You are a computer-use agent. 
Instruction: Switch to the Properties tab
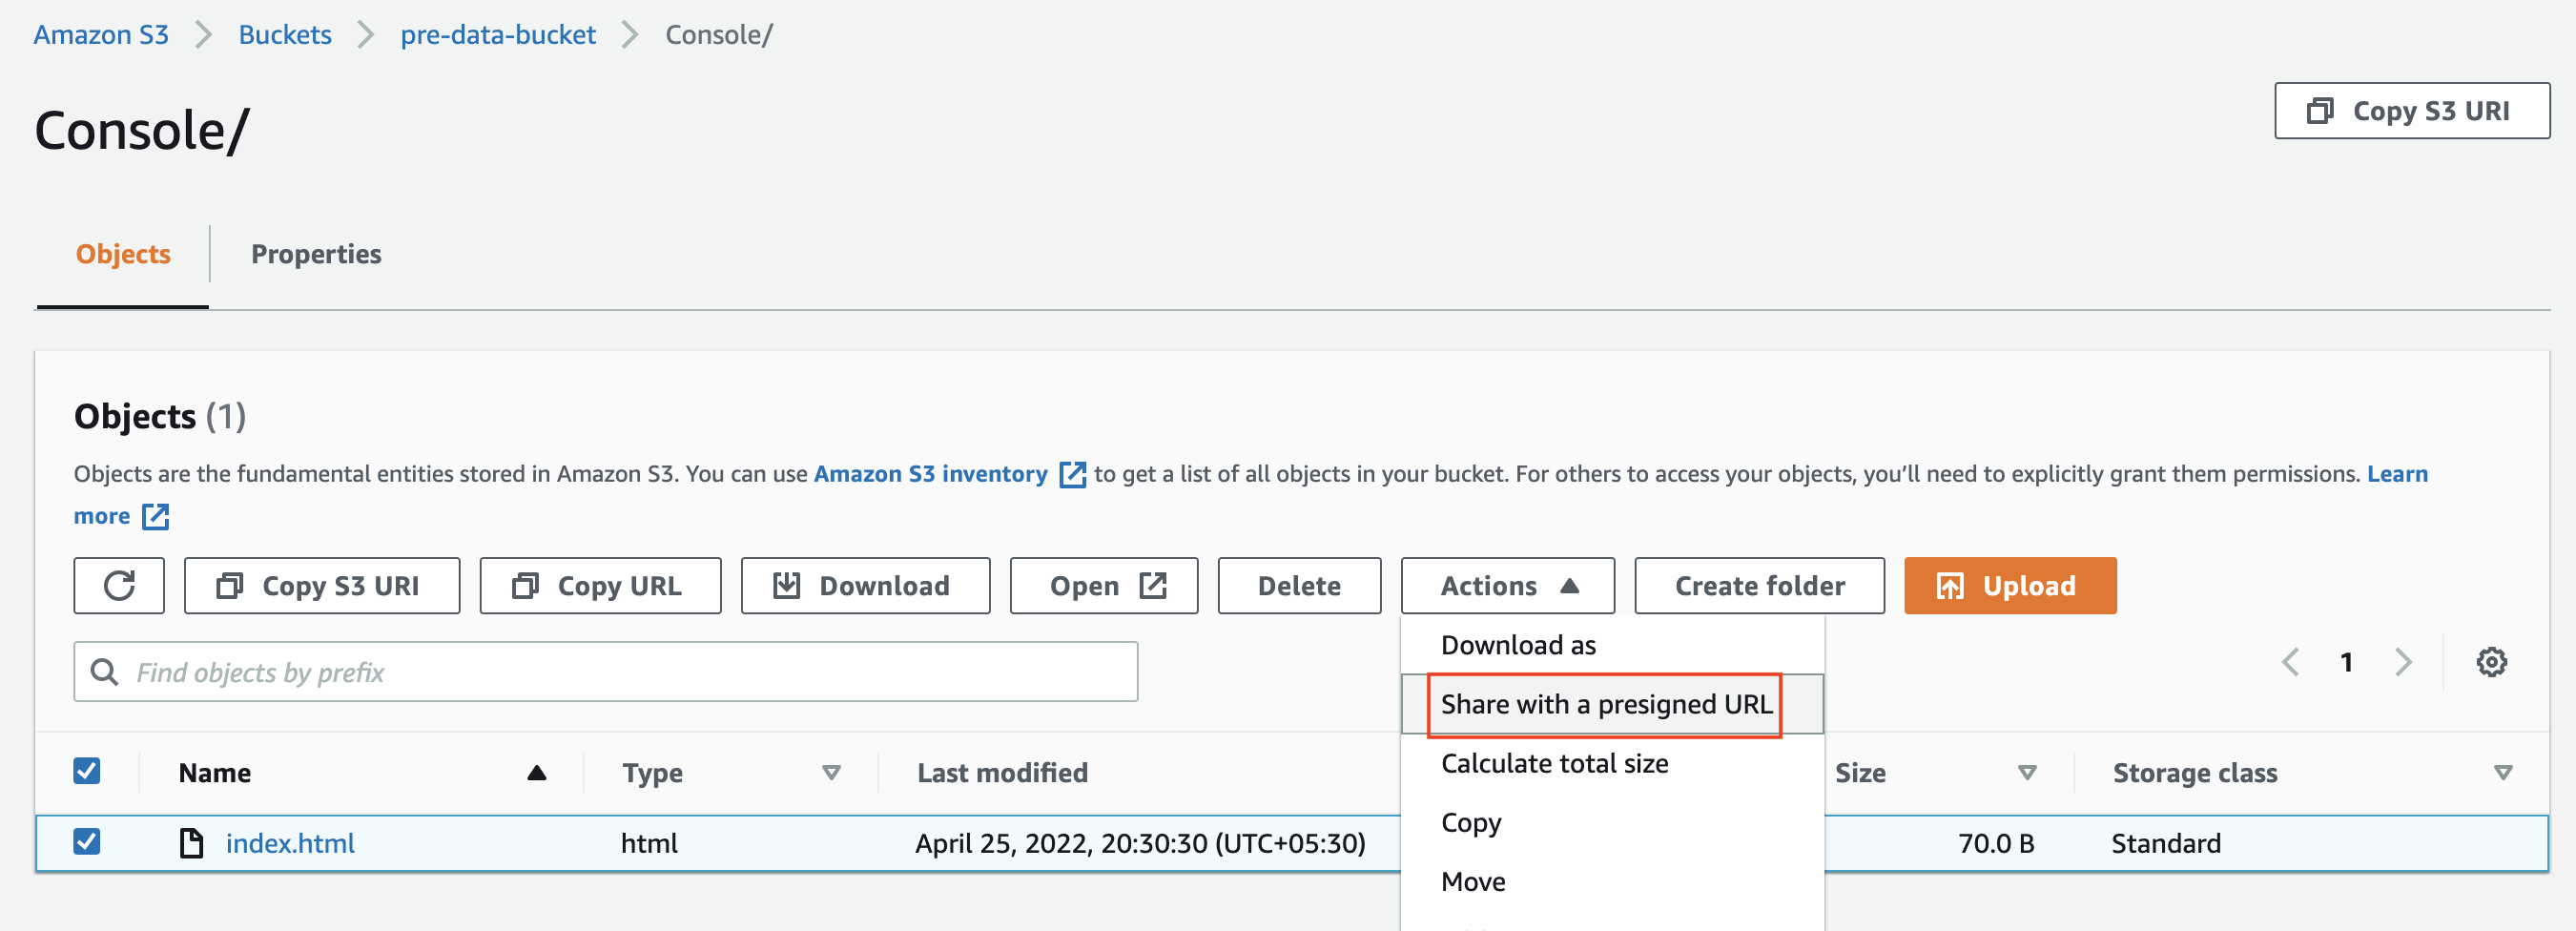[x=316, y=254]
